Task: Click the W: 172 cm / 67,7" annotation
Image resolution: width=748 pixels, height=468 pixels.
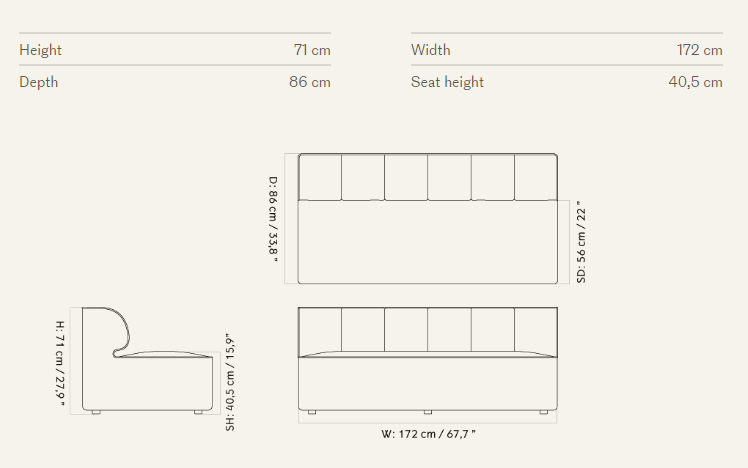Action: tap(428, 434)
